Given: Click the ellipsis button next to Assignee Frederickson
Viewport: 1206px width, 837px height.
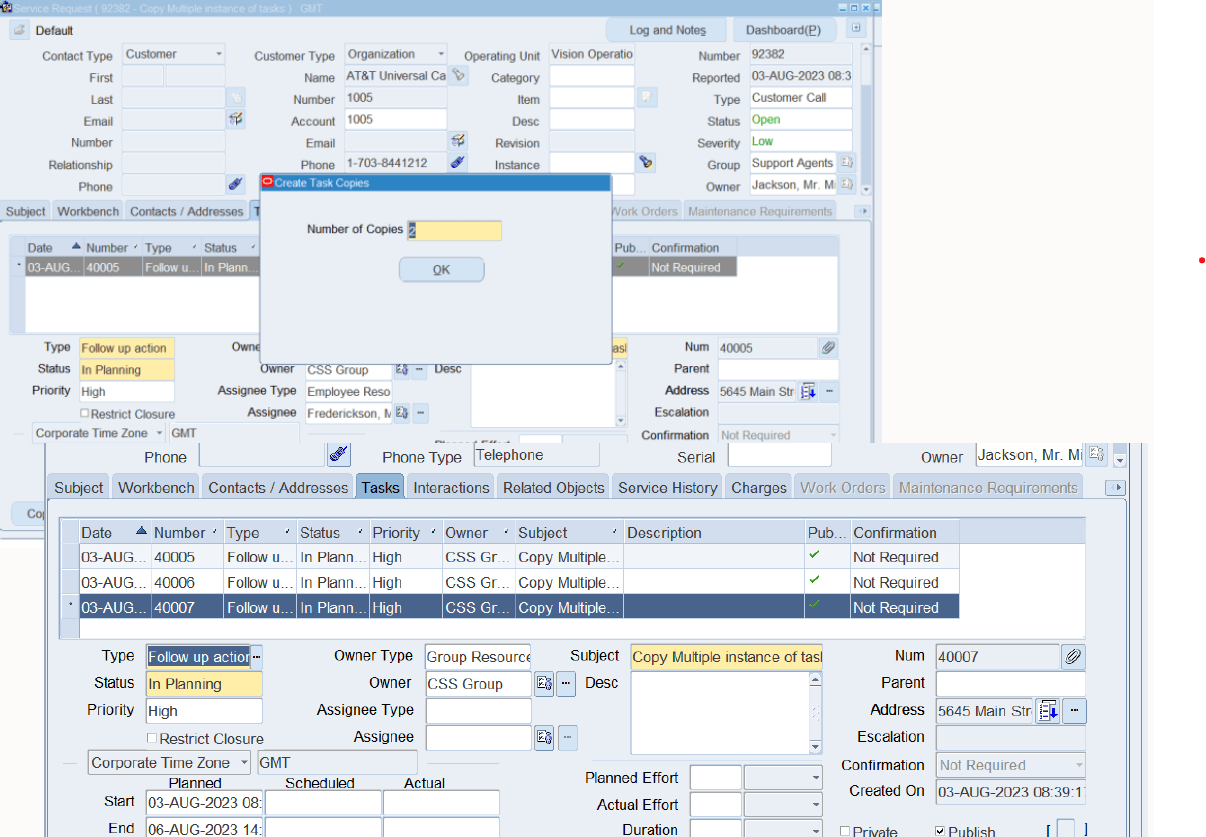Looking at the screenshot, I should pyautogui.click(x=421, y=412).
